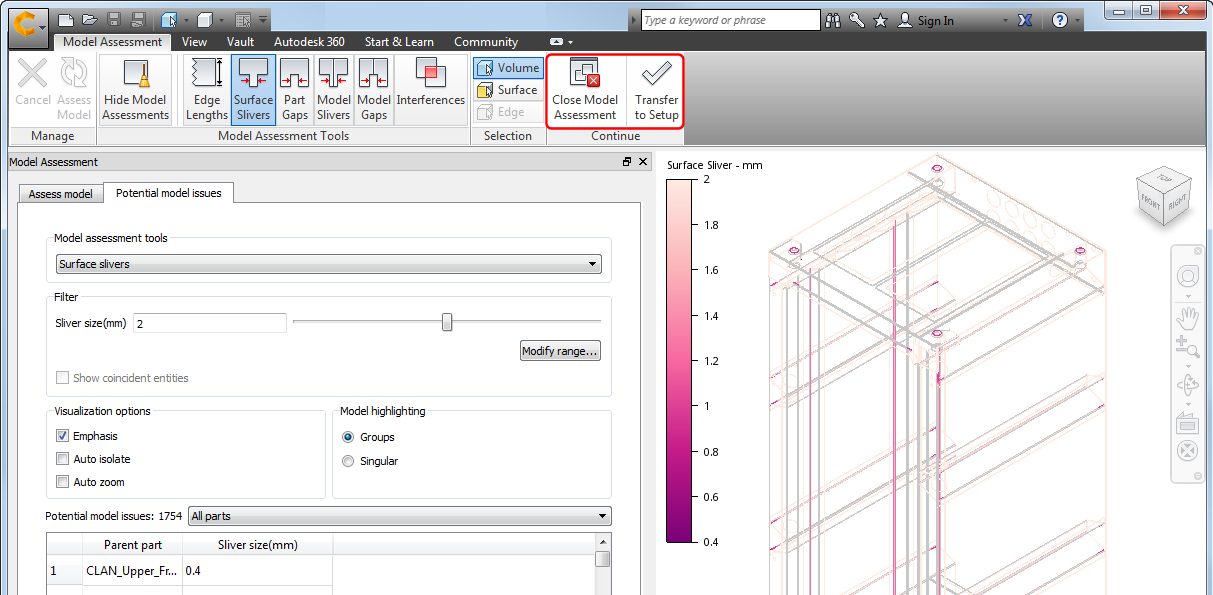Click the keyword search box

click(x=730, y=20)
